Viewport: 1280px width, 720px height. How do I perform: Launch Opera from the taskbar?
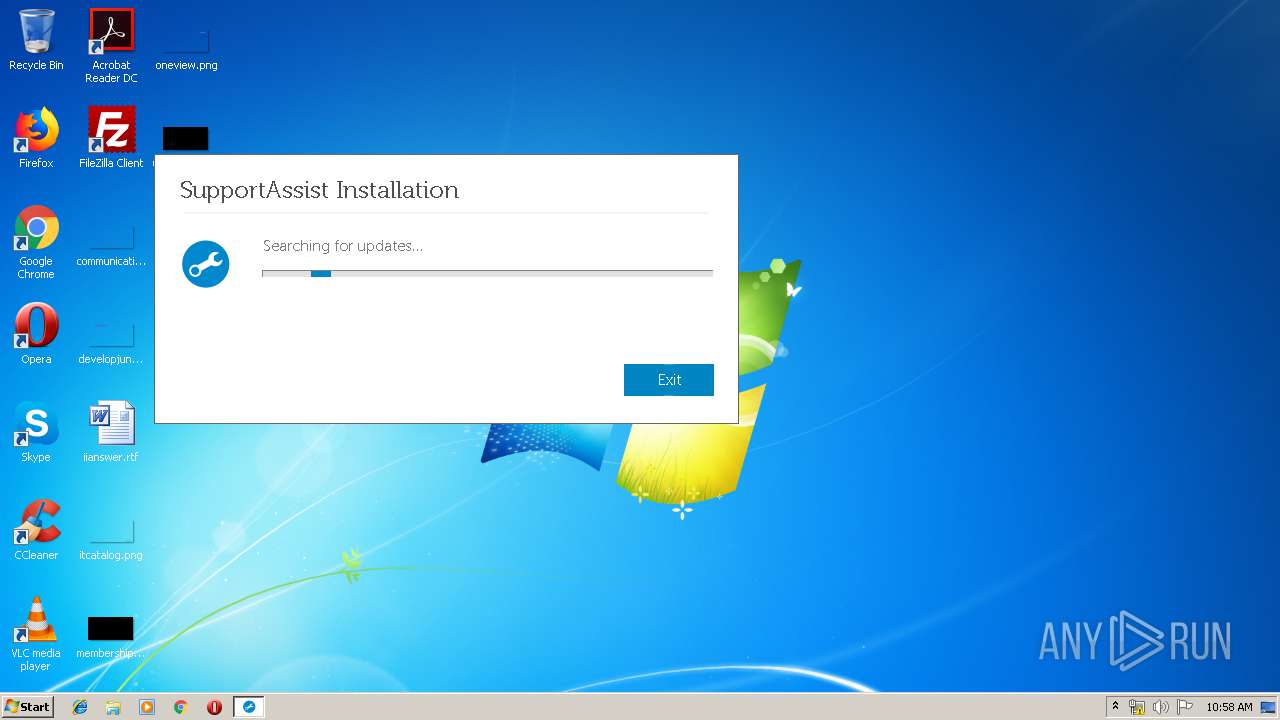coord(214,707)
